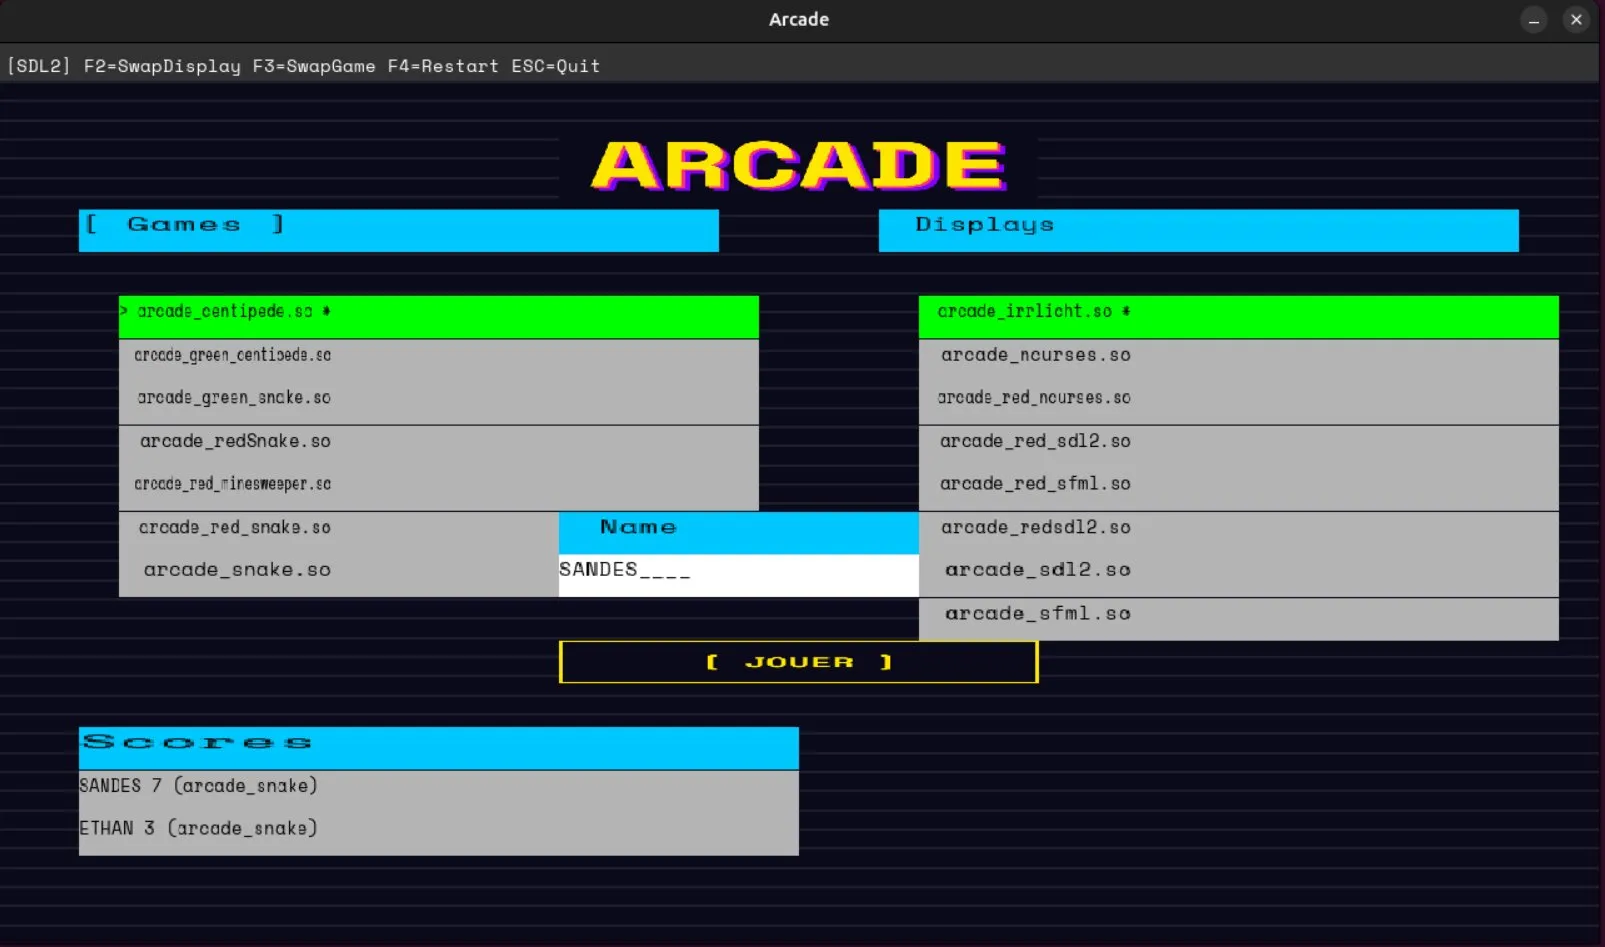Click the [SDL2] indicator in status bar
The height and width of the screenshot is (947, 1605).
tap(39, 66)
